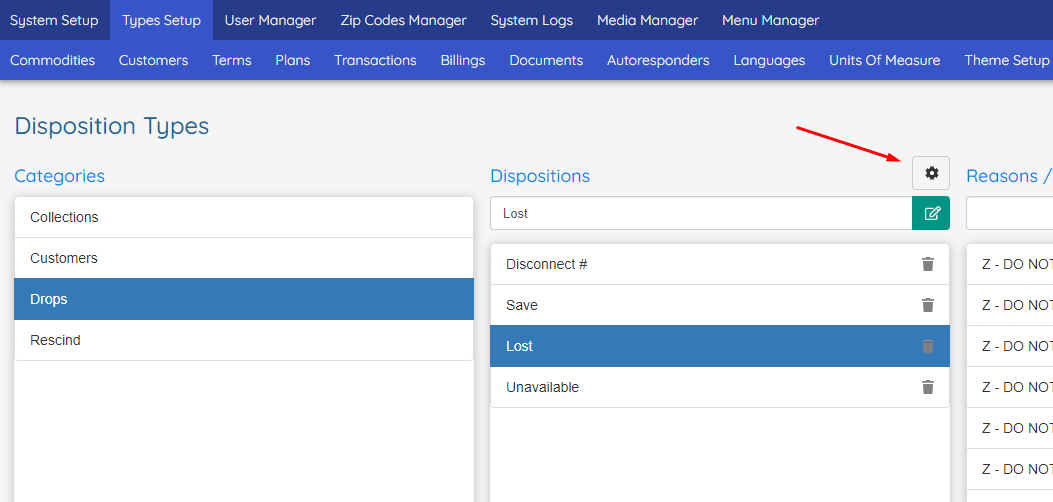
Task: Click trash icon on the Lost row
Action: coord(927,346)
